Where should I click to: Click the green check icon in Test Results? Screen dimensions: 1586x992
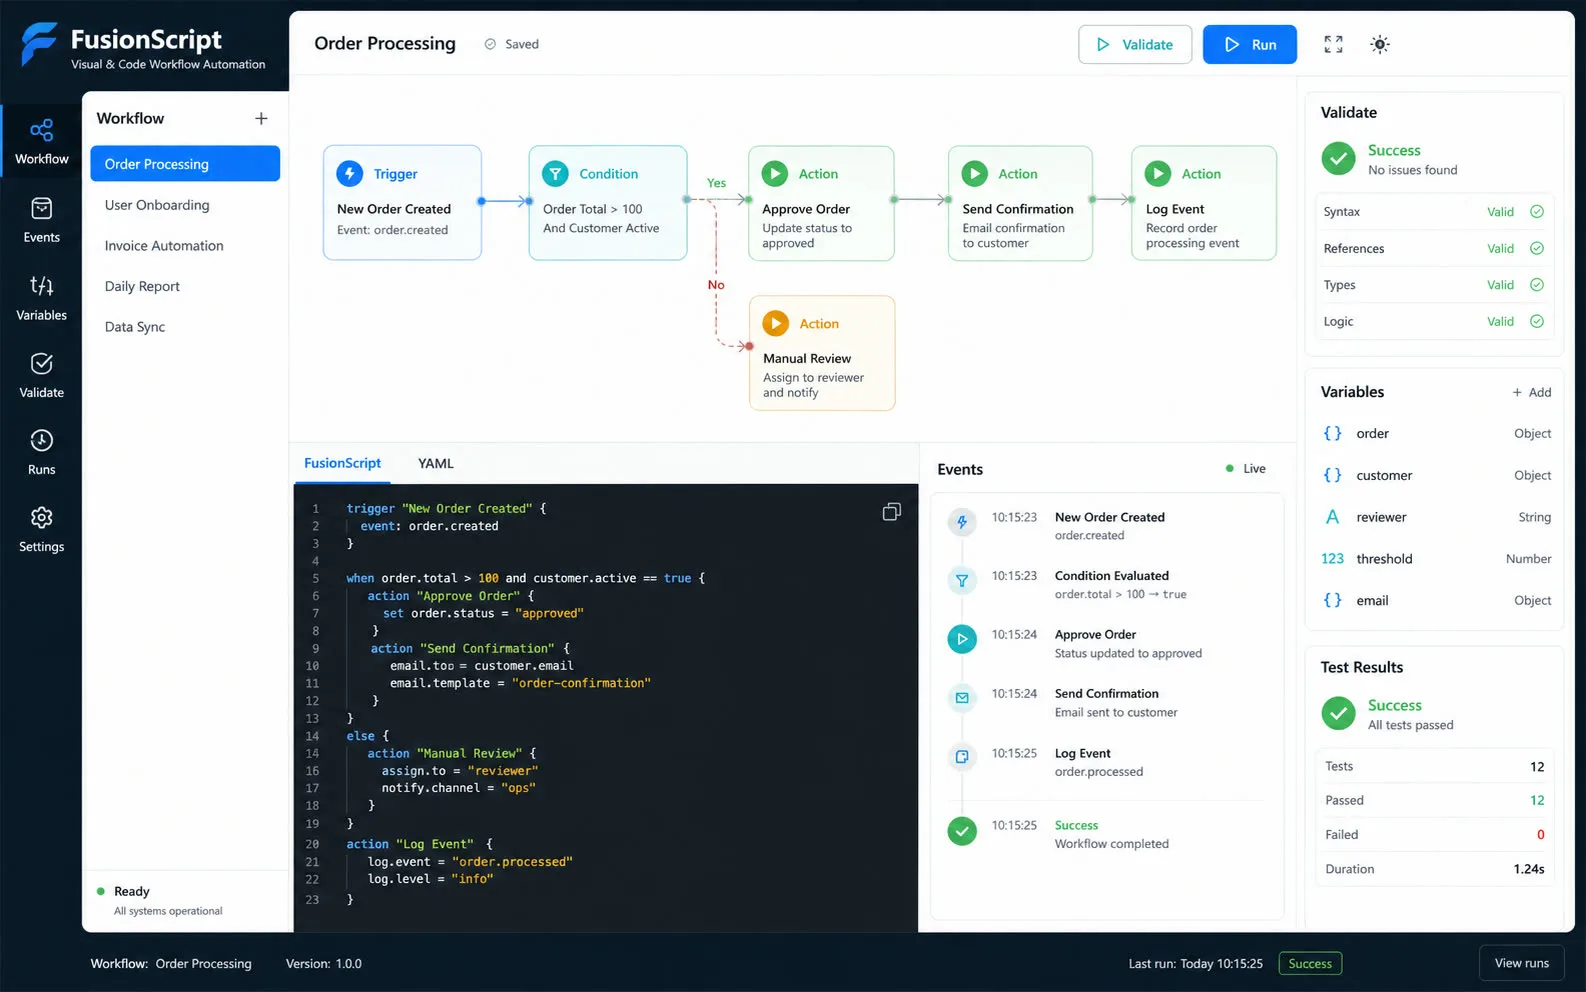coord(1338,714)
